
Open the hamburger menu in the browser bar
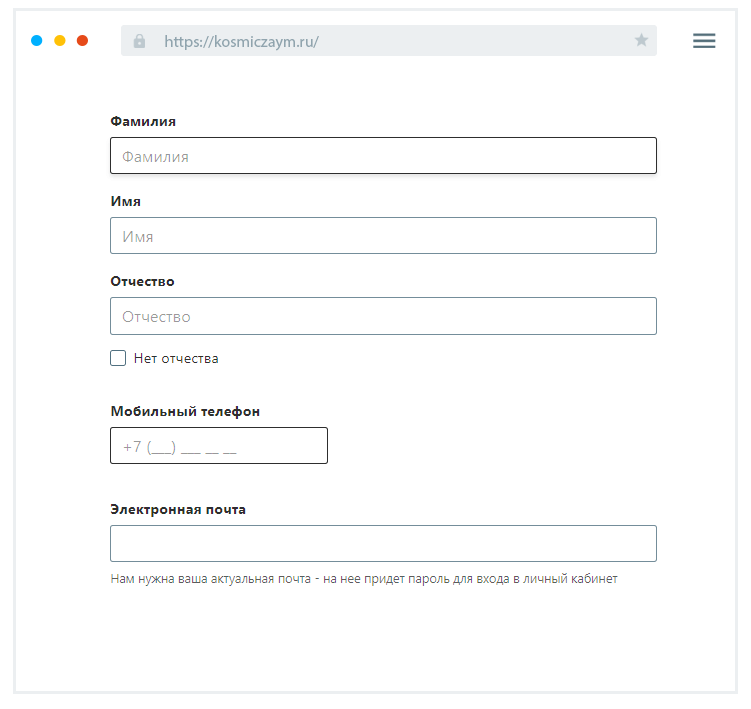point(704,41)
